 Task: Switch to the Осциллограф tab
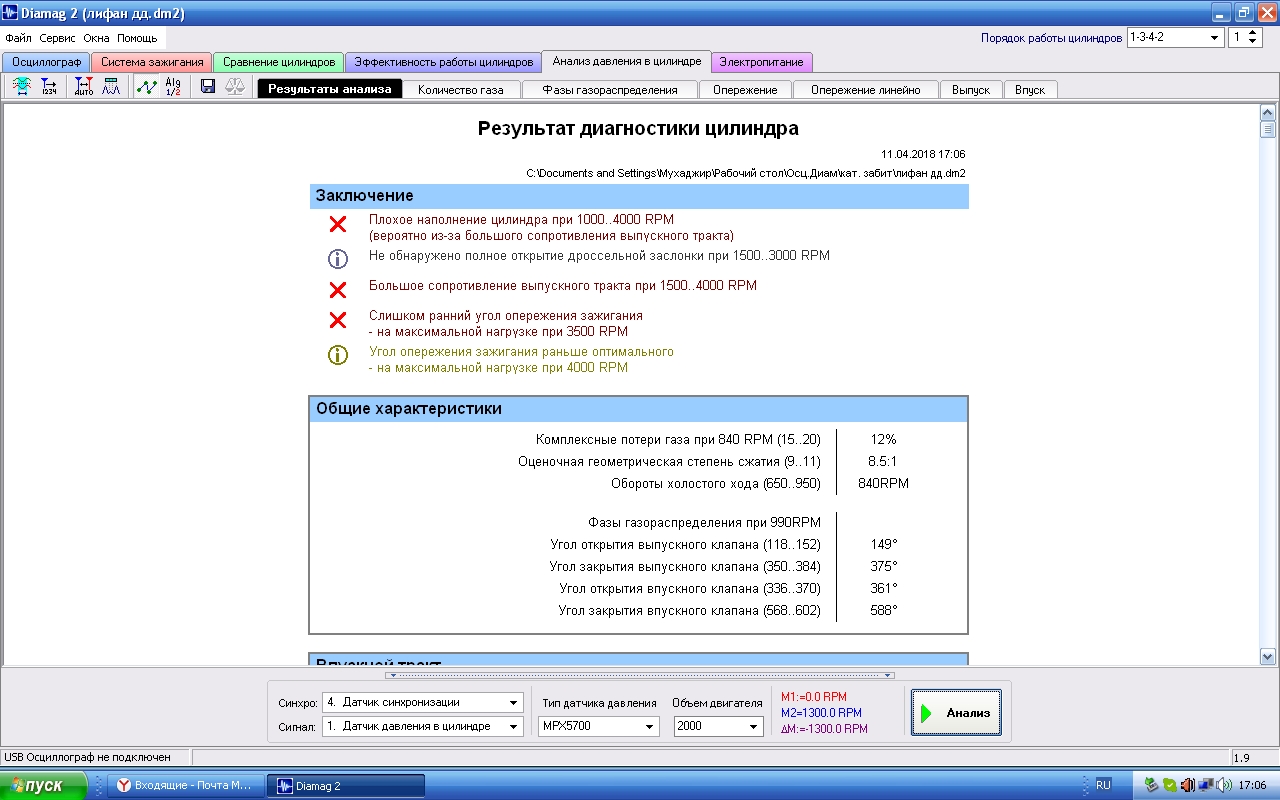click(46, 62)
